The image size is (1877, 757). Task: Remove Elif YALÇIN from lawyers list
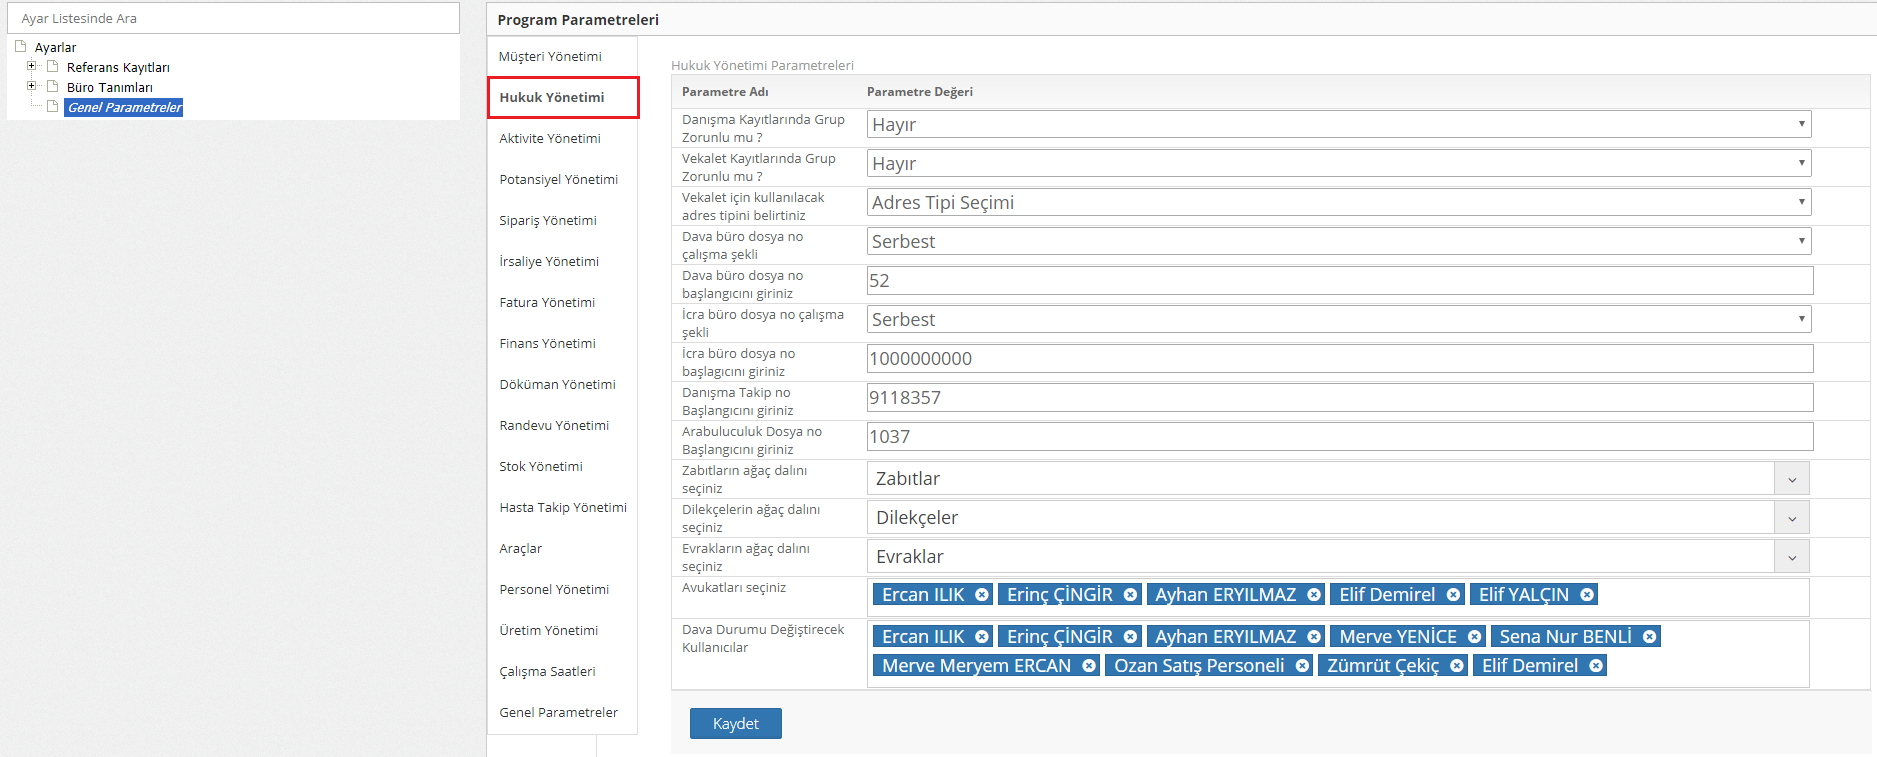click(x=1586, y=595)
